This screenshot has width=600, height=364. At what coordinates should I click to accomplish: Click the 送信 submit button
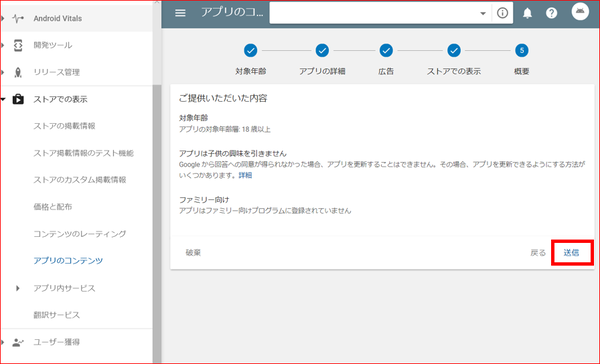click(571, 253)
